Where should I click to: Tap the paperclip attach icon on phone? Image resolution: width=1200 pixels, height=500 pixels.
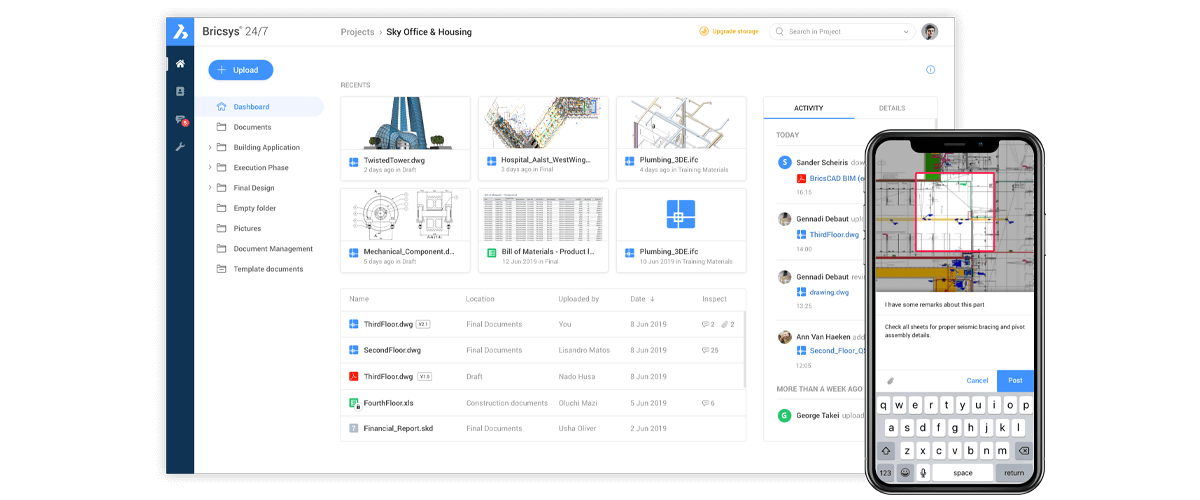(x=890, y=381)
